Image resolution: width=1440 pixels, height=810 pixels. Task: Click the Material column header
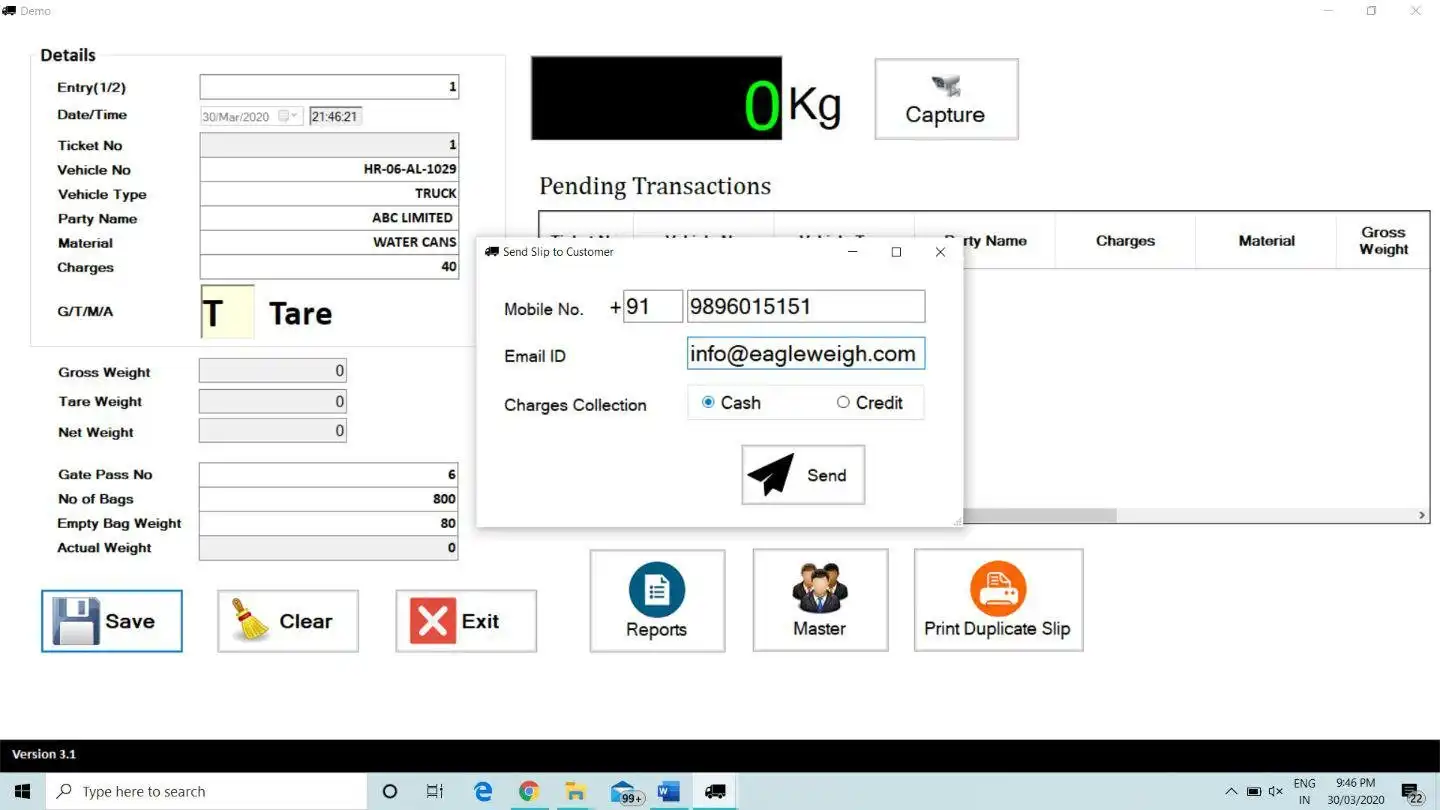[x=1266, y=241]
